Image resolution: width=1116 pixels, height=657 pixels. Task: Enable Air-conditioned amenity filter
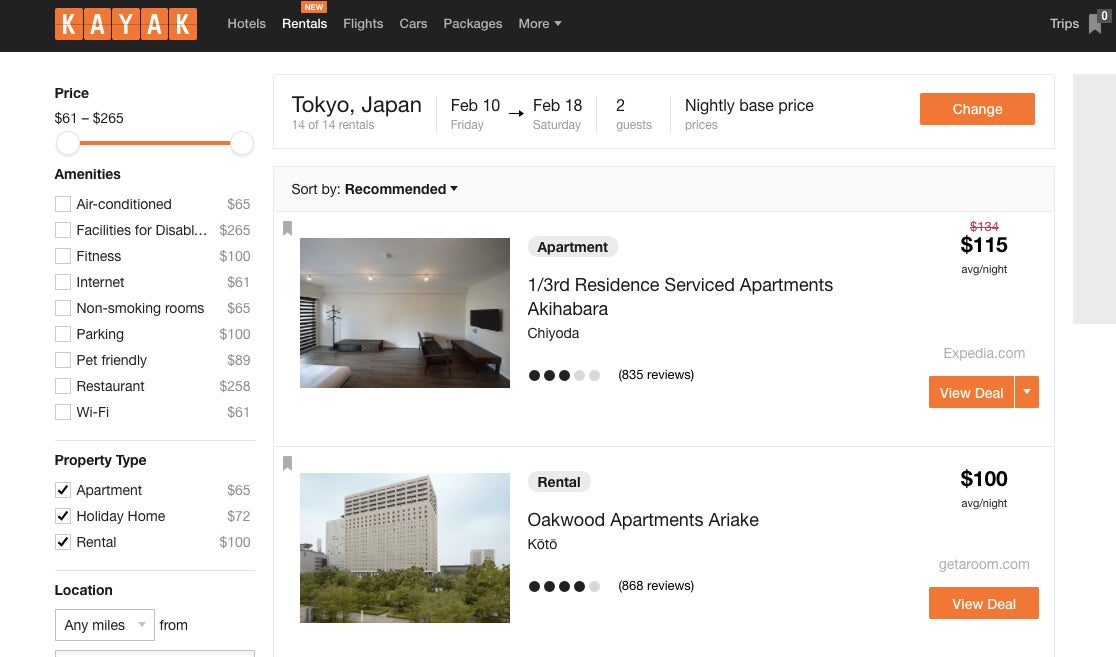coord(63,204)
